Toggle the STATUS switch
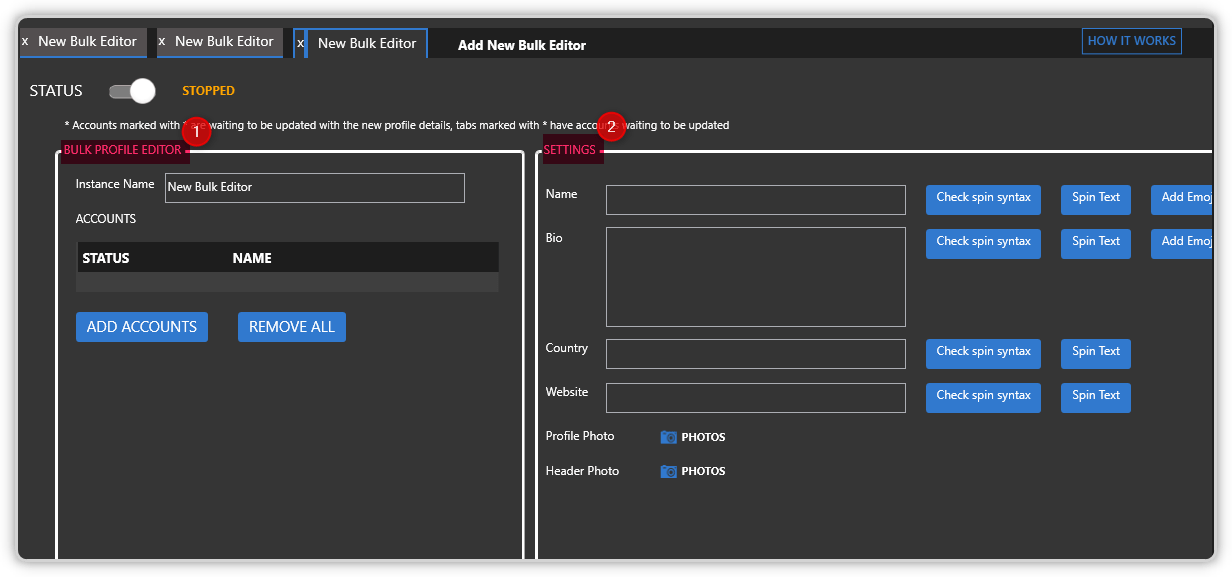Screen dimensions: 1232x577 [131, 90]
